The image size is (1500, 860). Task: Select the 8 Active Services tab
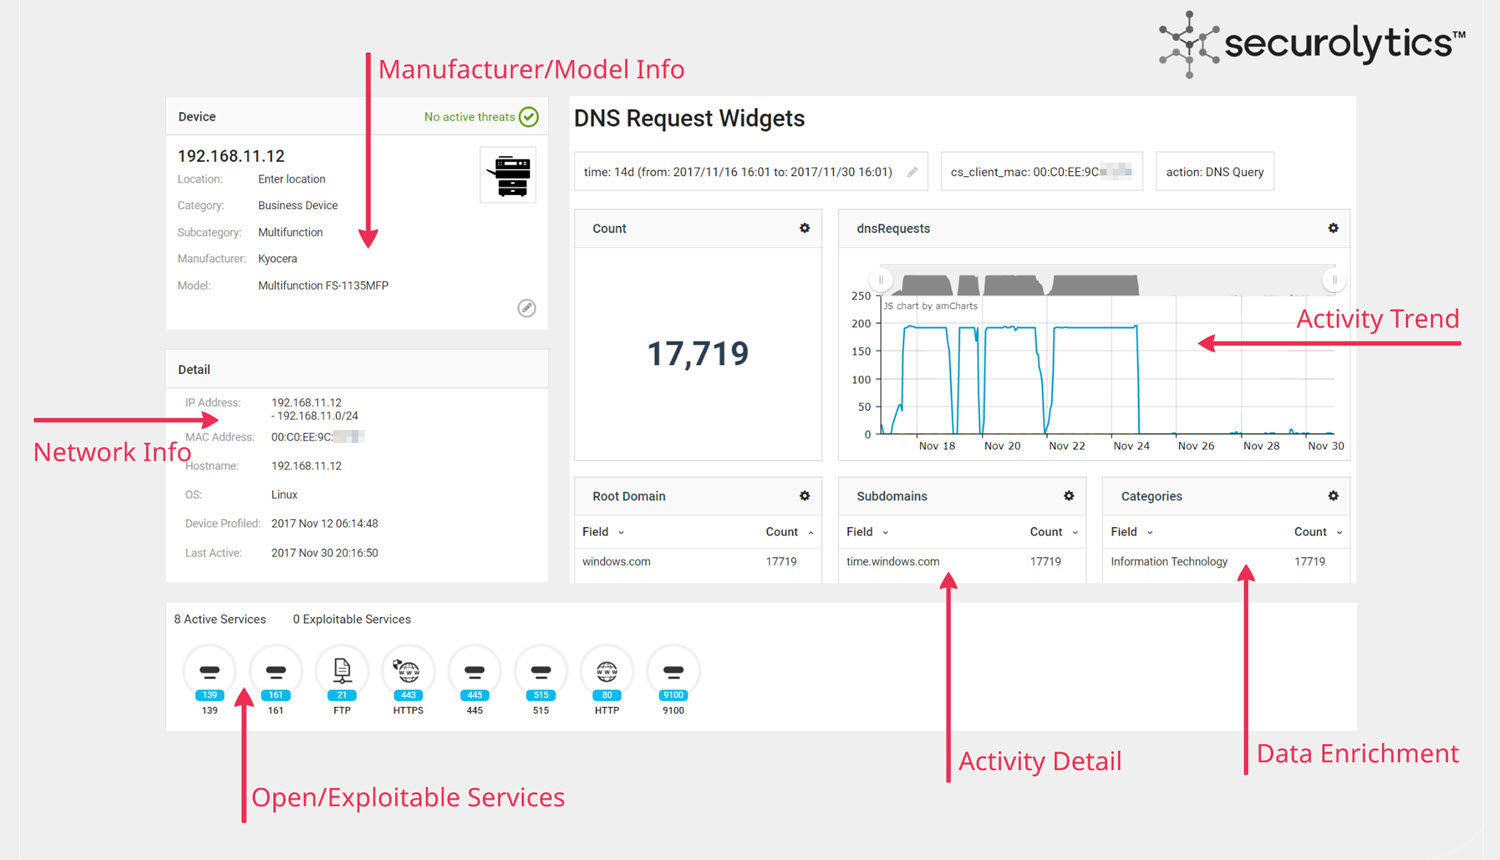(x=220, y=619)
